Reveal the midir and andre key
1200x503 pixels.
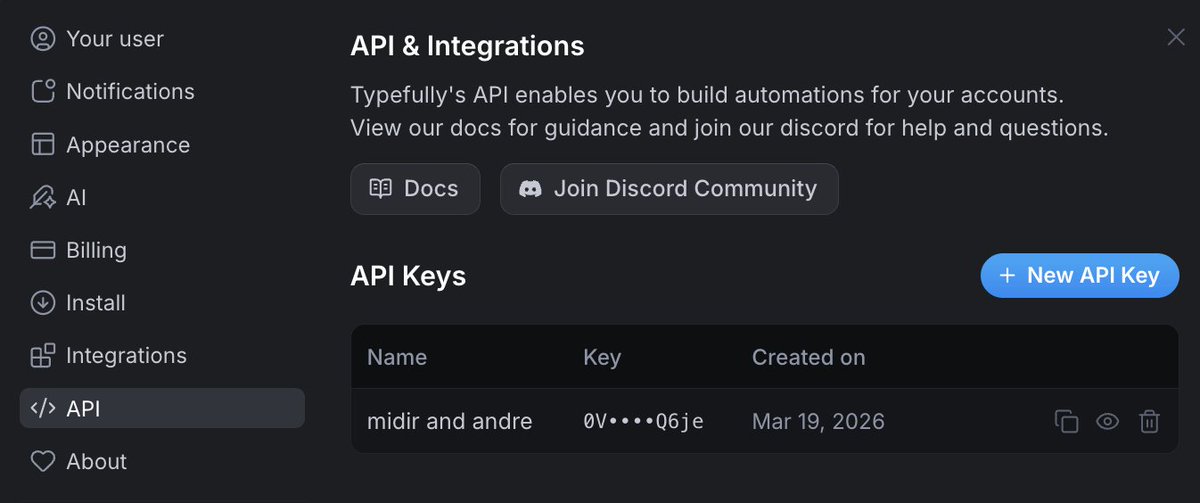(1107, 422)
